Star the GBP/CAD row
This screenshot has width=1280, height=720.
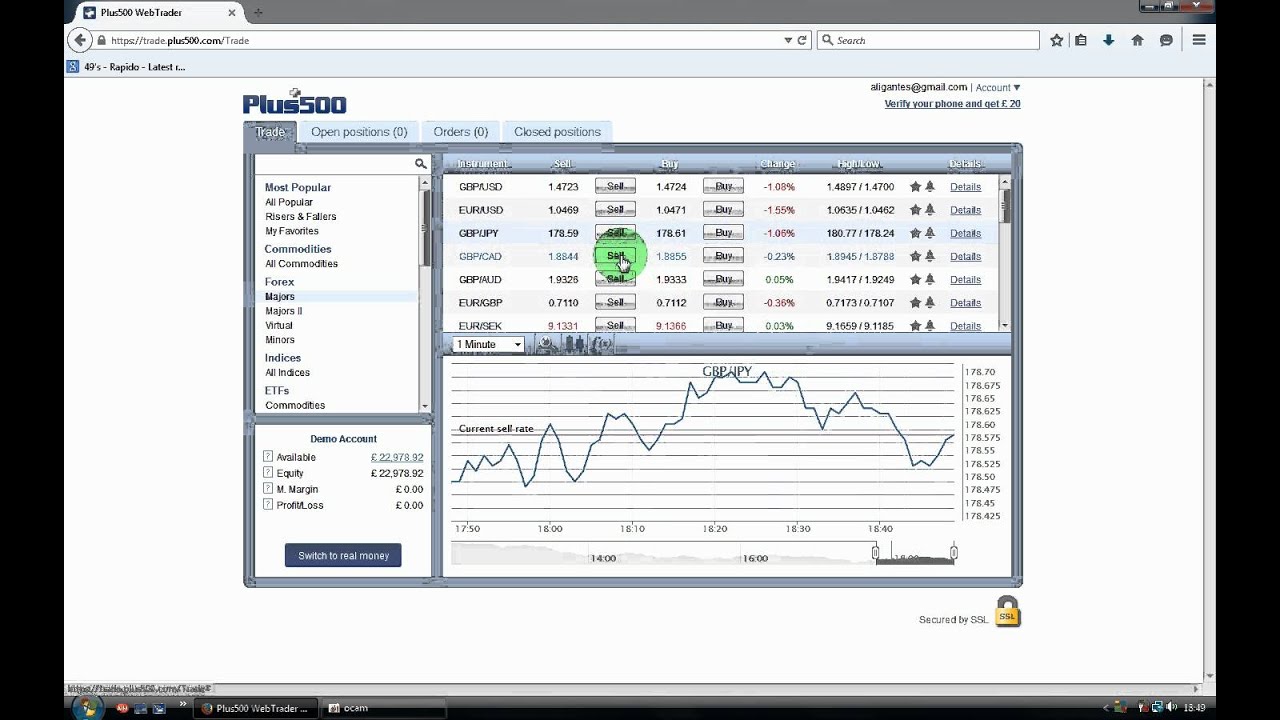(915, 256)
